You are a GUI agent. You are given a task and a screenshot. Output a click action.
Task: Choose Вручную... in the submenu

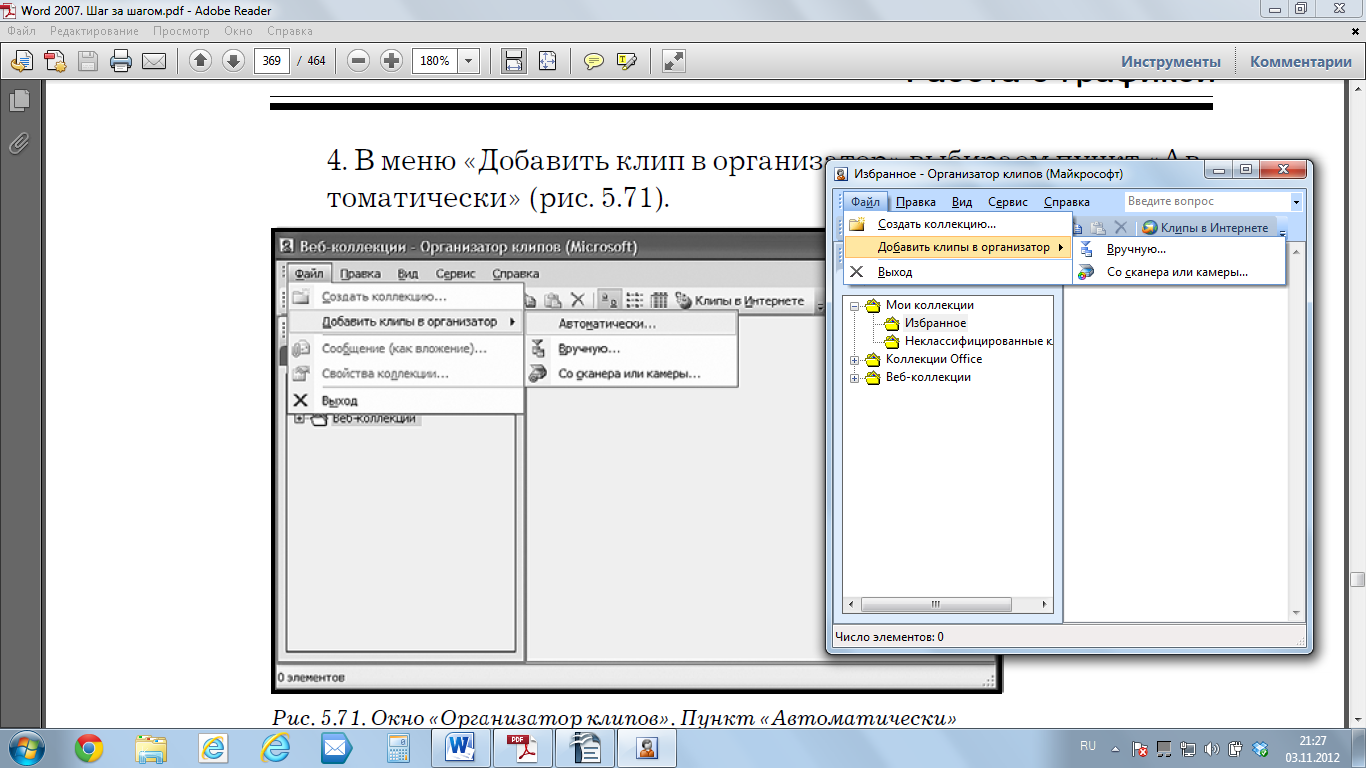click(x=1179, y=249)
